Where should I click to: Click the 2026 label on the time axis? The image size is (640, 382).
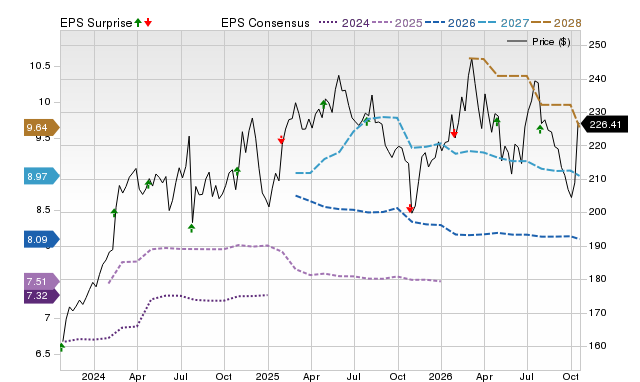pyautogui.click(x=441, y=376)
